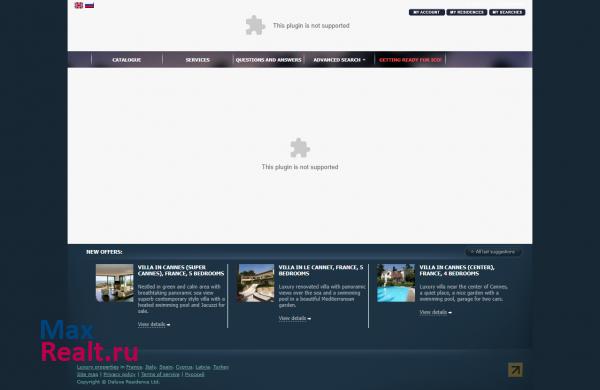This screenshot has width=600, height=390.
Task: Open the Le Cannet villa thumbnail
Action: (x=256, y=283)
